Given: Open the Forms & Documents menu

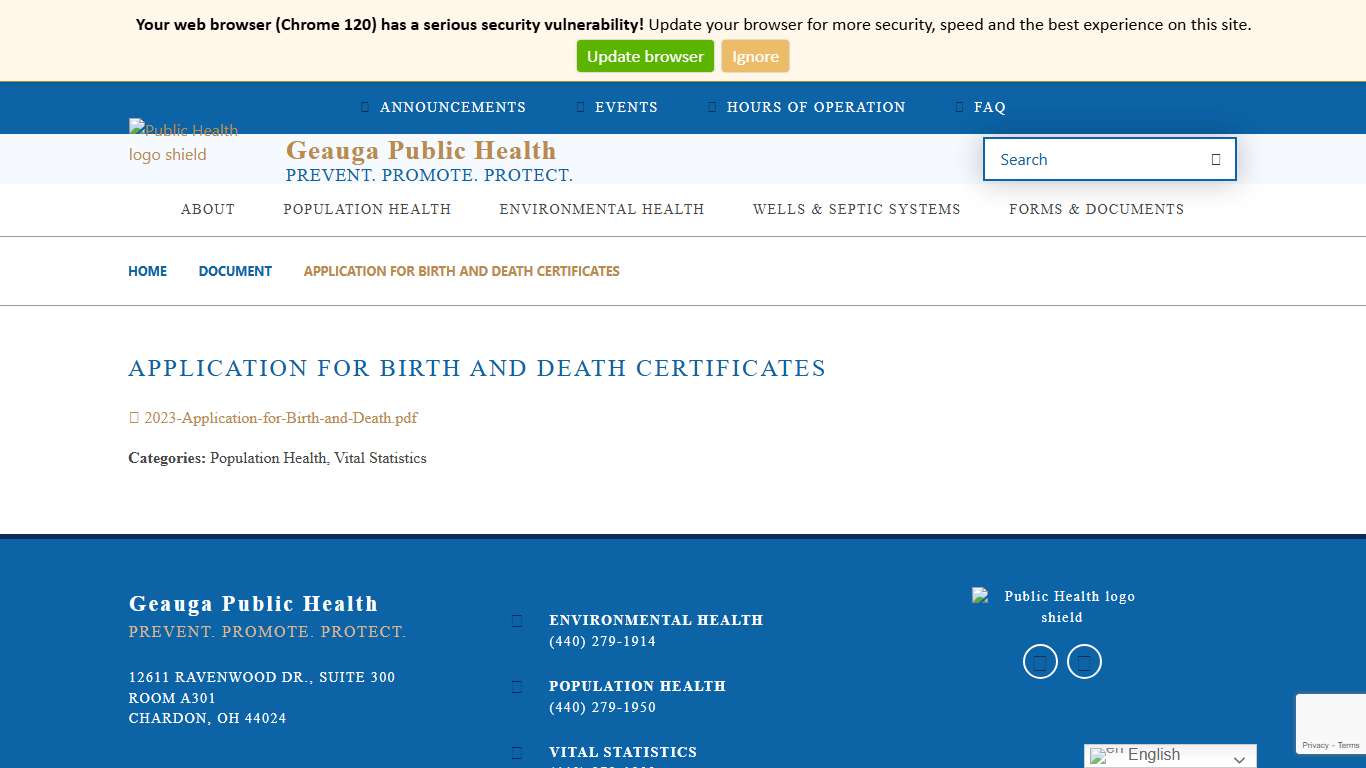Looking at the screenshot, I should coord(1096,210).
